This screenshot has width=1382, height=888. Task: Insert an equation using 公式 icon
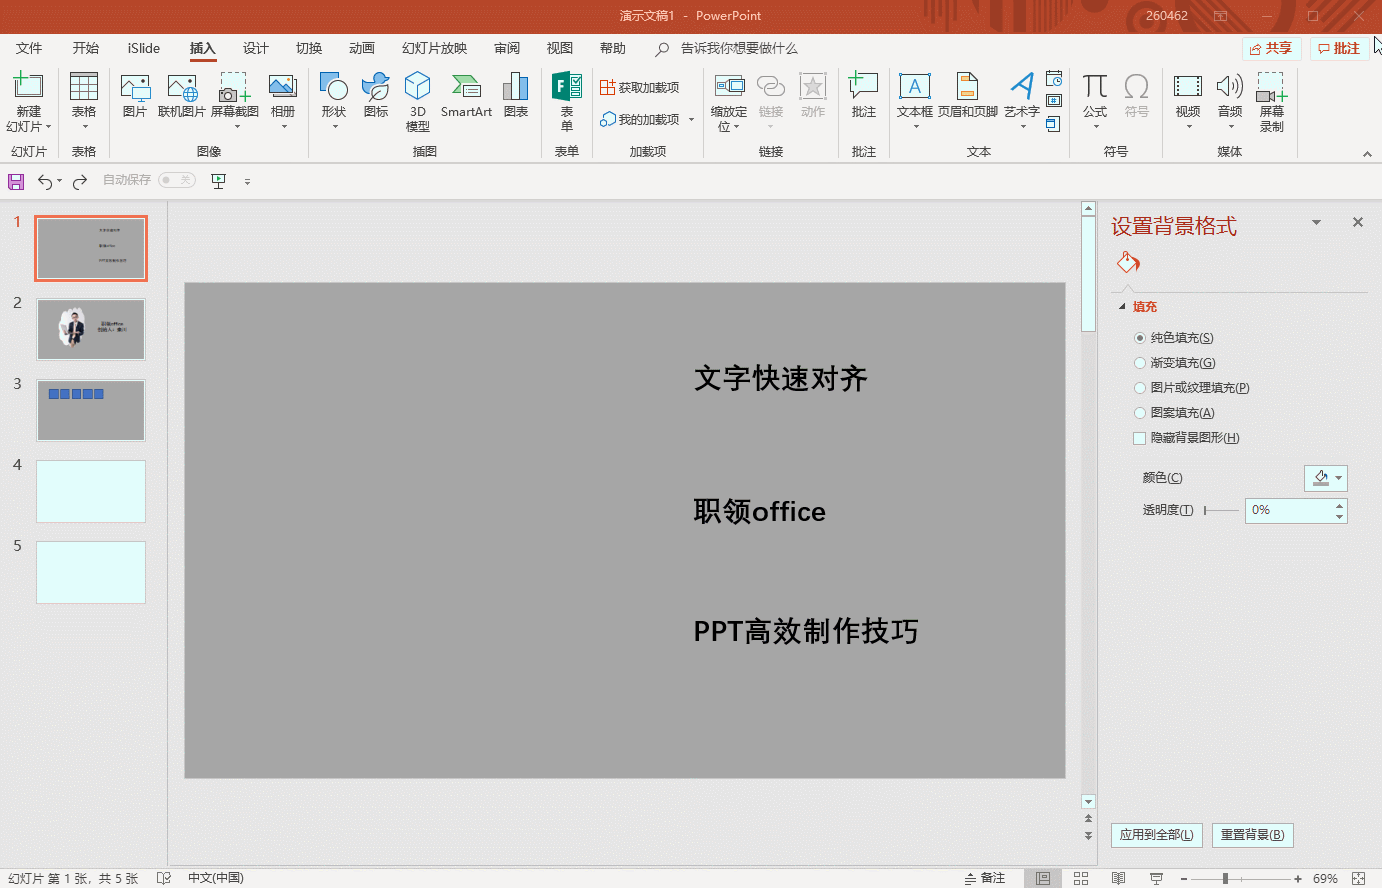pyautogui.click(x=1095, y=97)
